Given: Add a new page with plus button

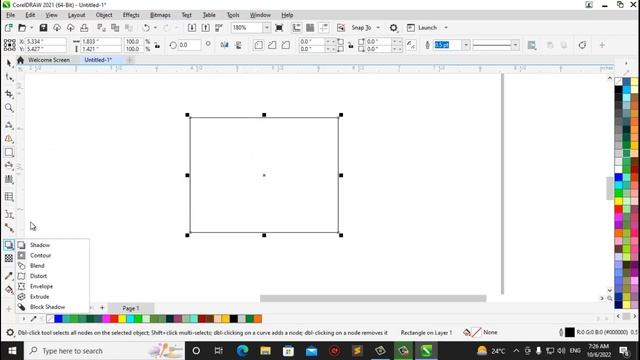Looking at the screenshot, I should tap(102, 308).
